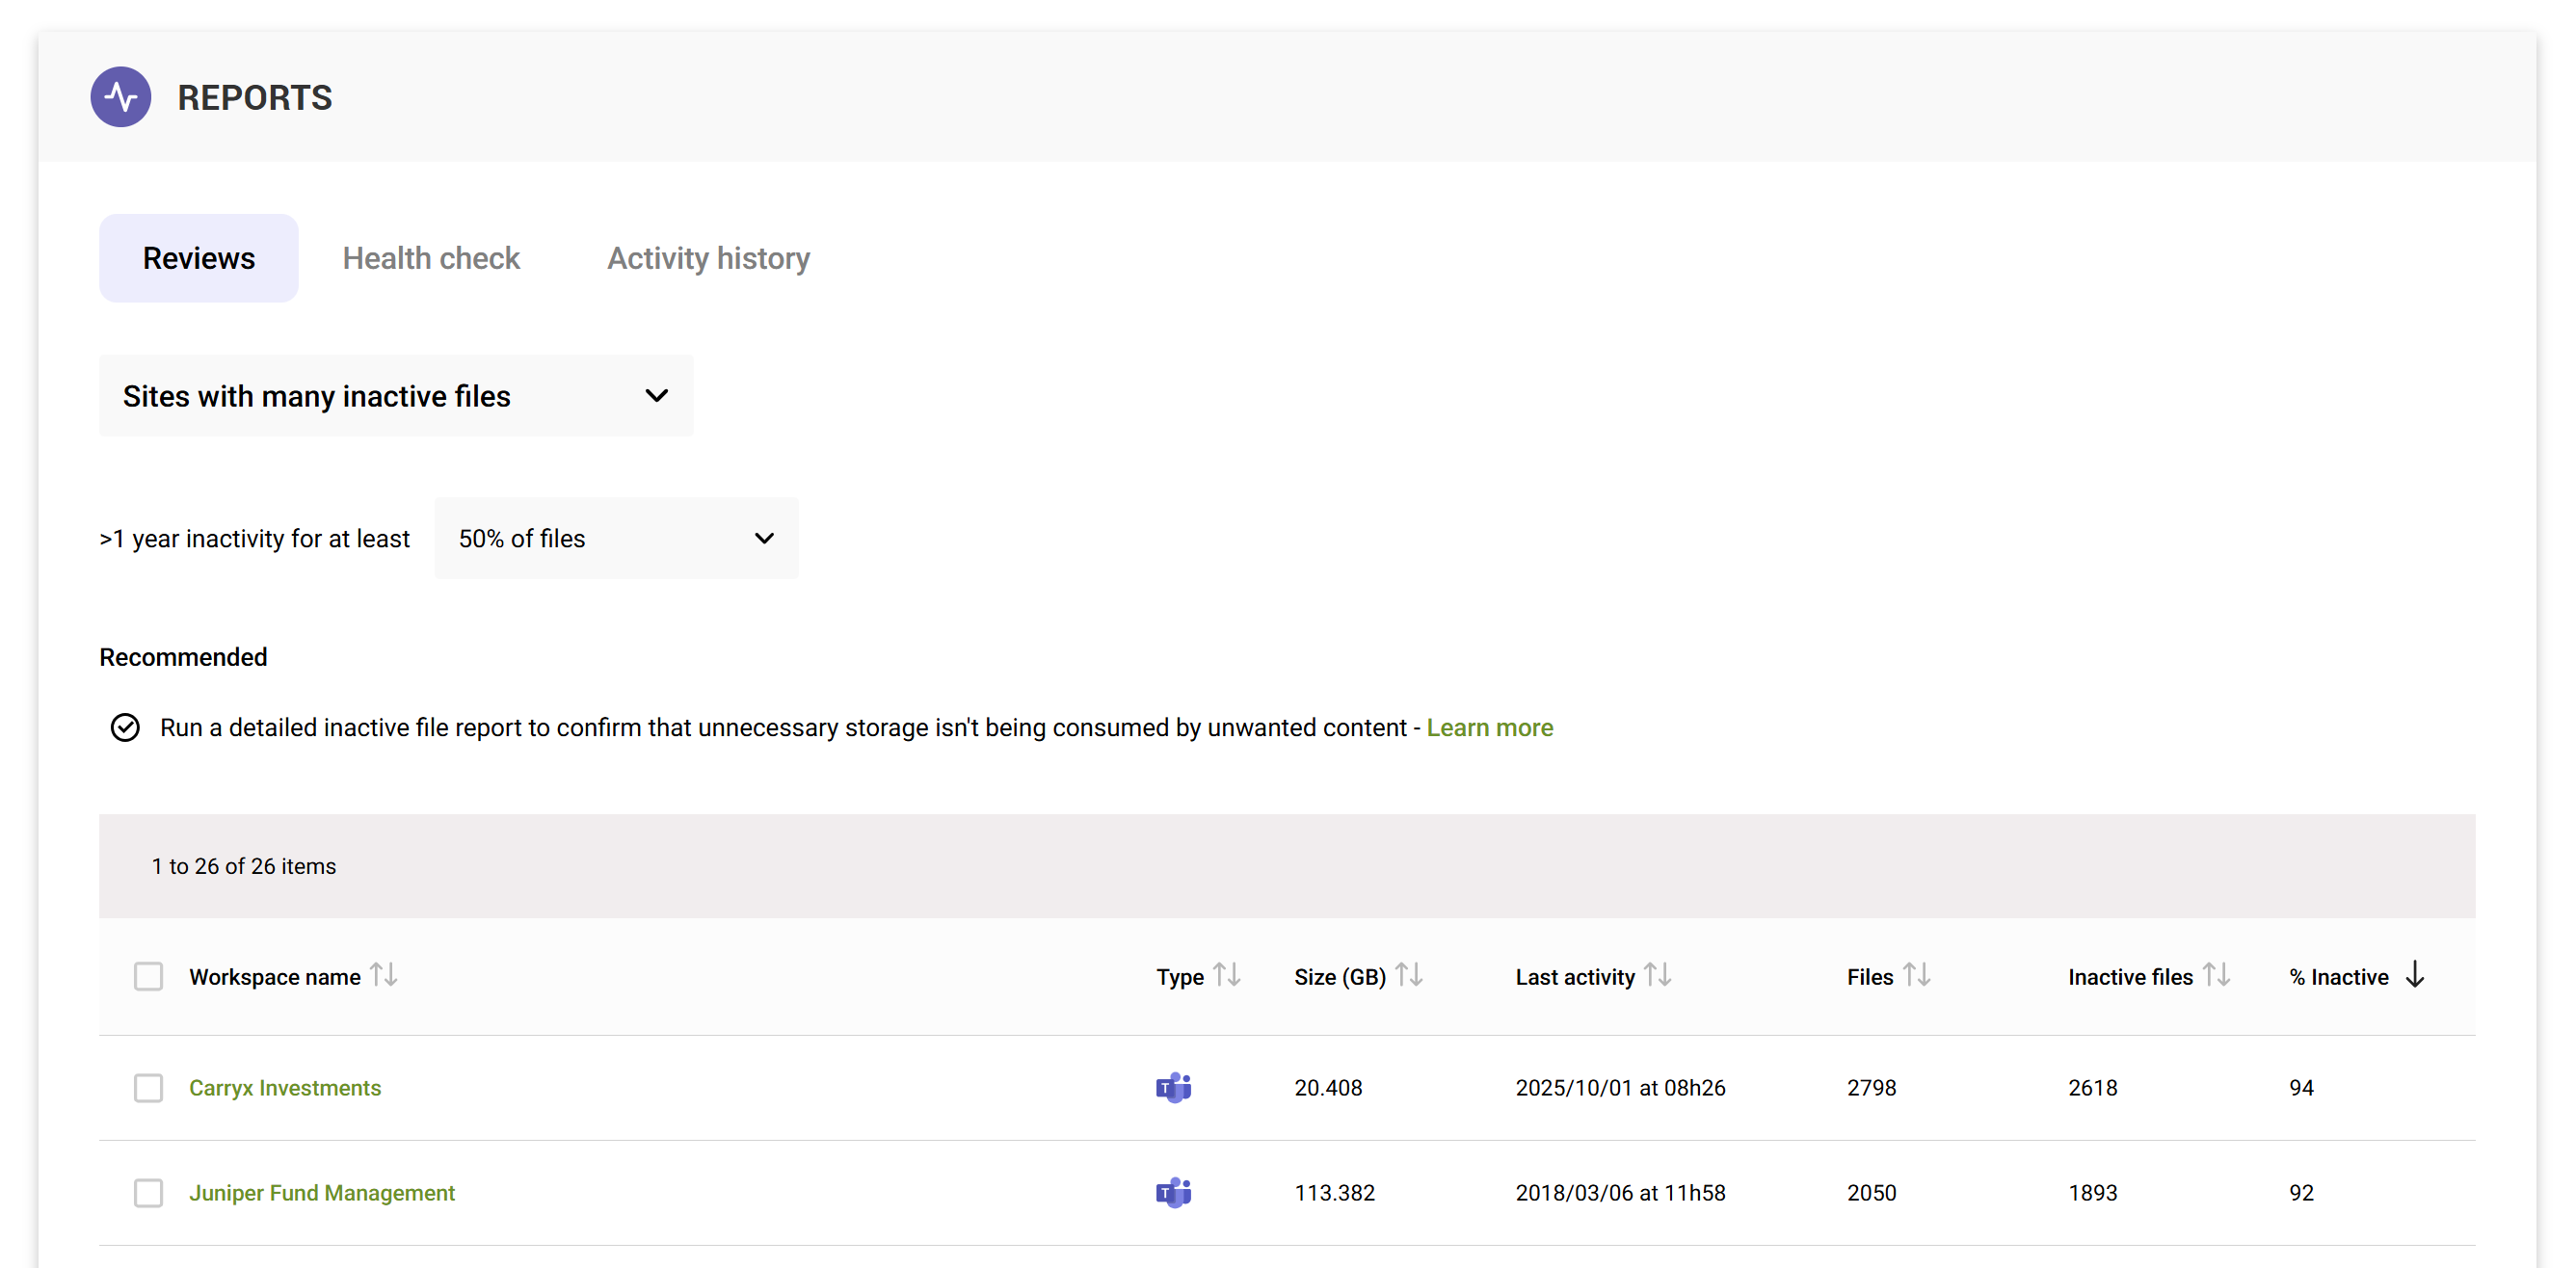
Task: Click Teams icon for Carryx Investments
Action: 1173,1087
